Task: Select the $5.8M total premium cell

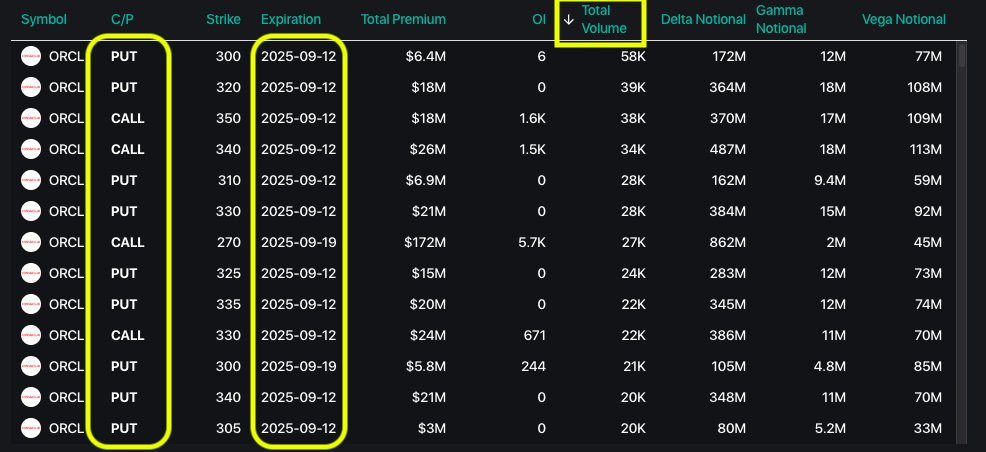Action: 426,367
